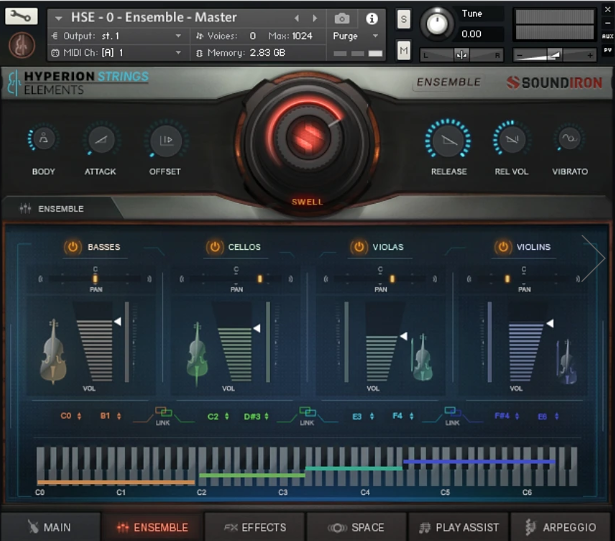The height and width of the screenshot is (541, 615).
Task: Click the BODY knob
Action: point(44,139)
